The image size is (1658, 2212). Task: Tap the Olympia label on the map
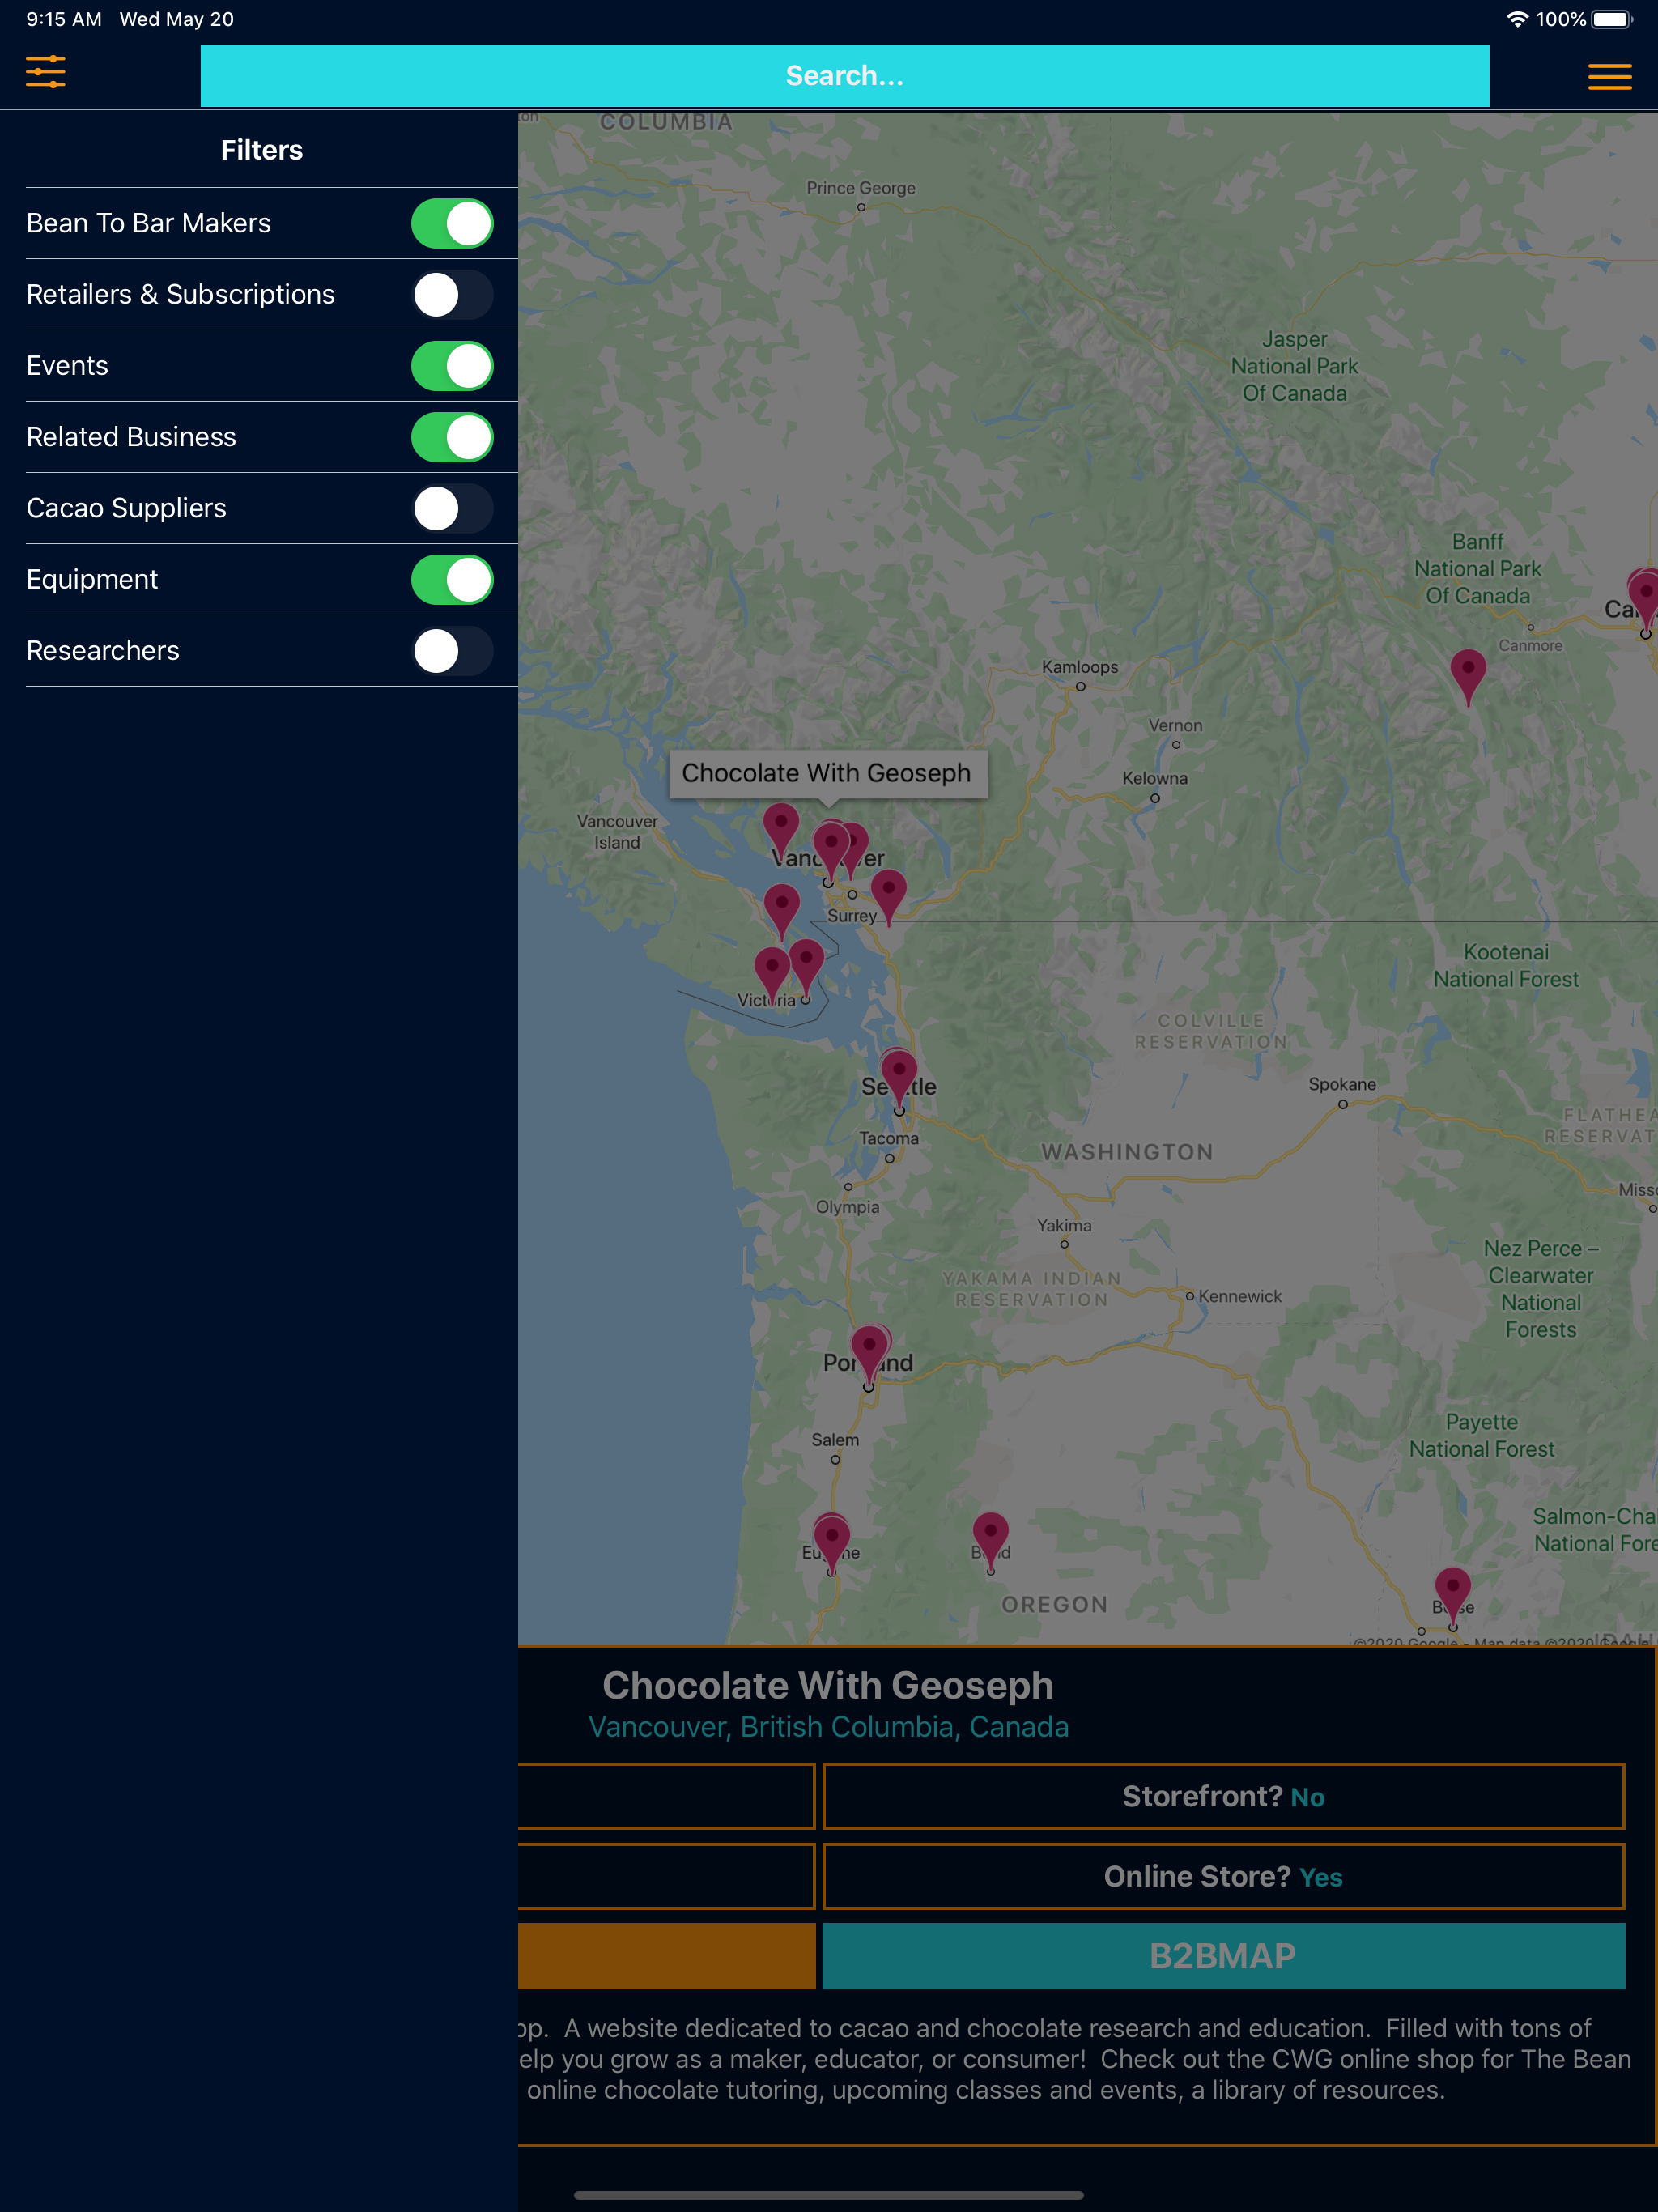click(848, 1207)
